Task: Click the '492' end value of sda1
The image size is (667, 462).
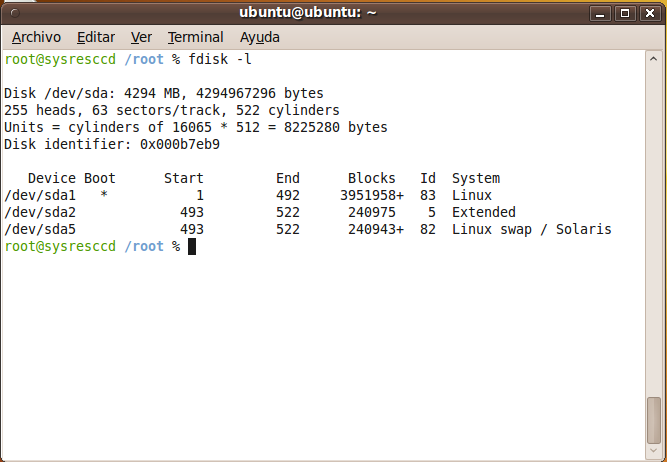Action: (288, 195)
